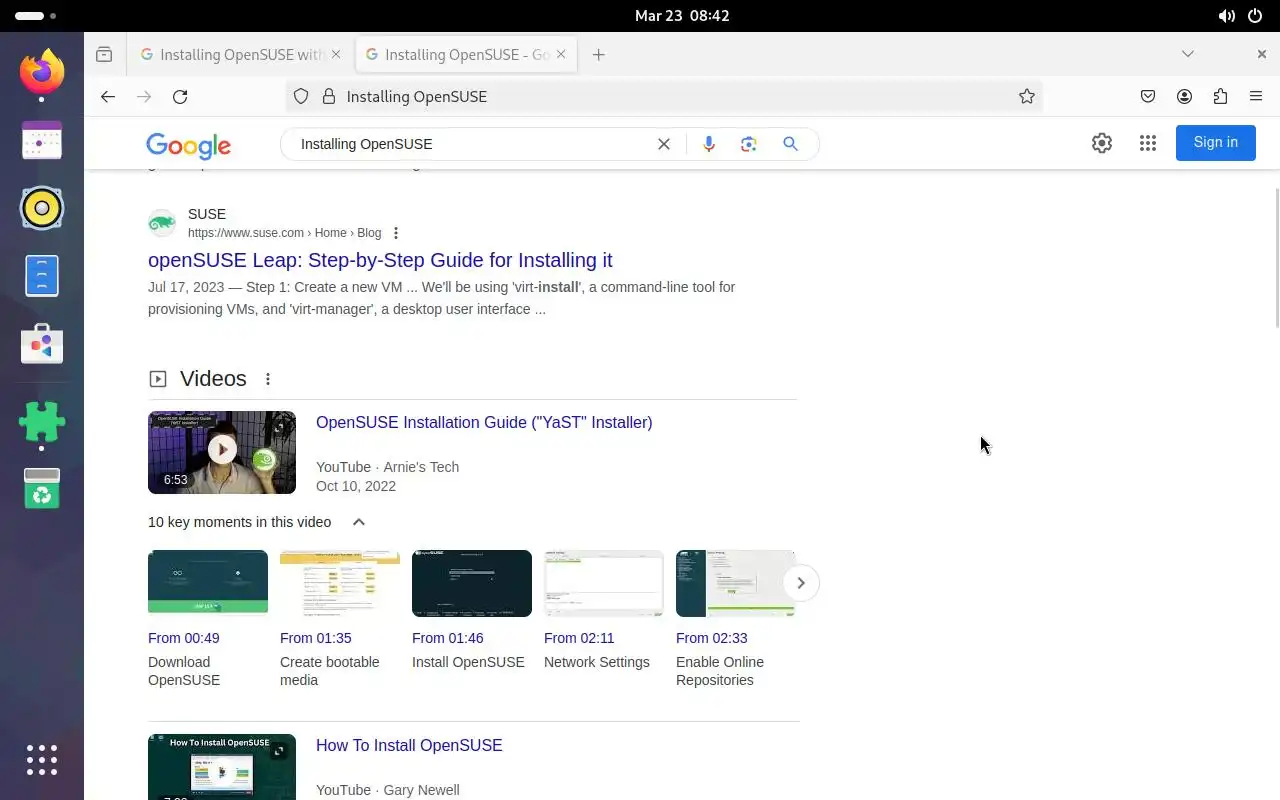Image resolution: width=1280 pixels, height=800 pixels.
Task: Click the From 01:35 timestamp
Action: pyautogui.click(x=316, y=638)
